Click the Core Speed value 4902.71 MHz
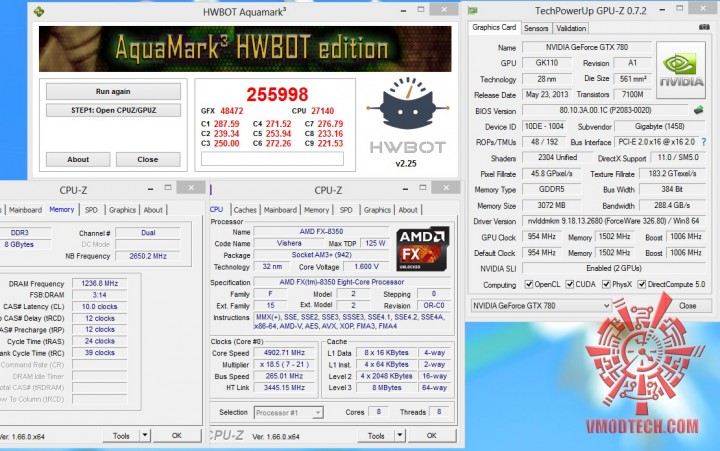 (x=284, y=353)
